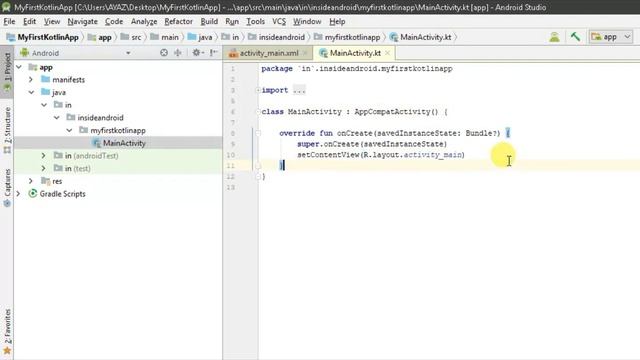Open the app run configuration dropdown
The width and height of the screenshot is (640, 360).
pos(611,37)
